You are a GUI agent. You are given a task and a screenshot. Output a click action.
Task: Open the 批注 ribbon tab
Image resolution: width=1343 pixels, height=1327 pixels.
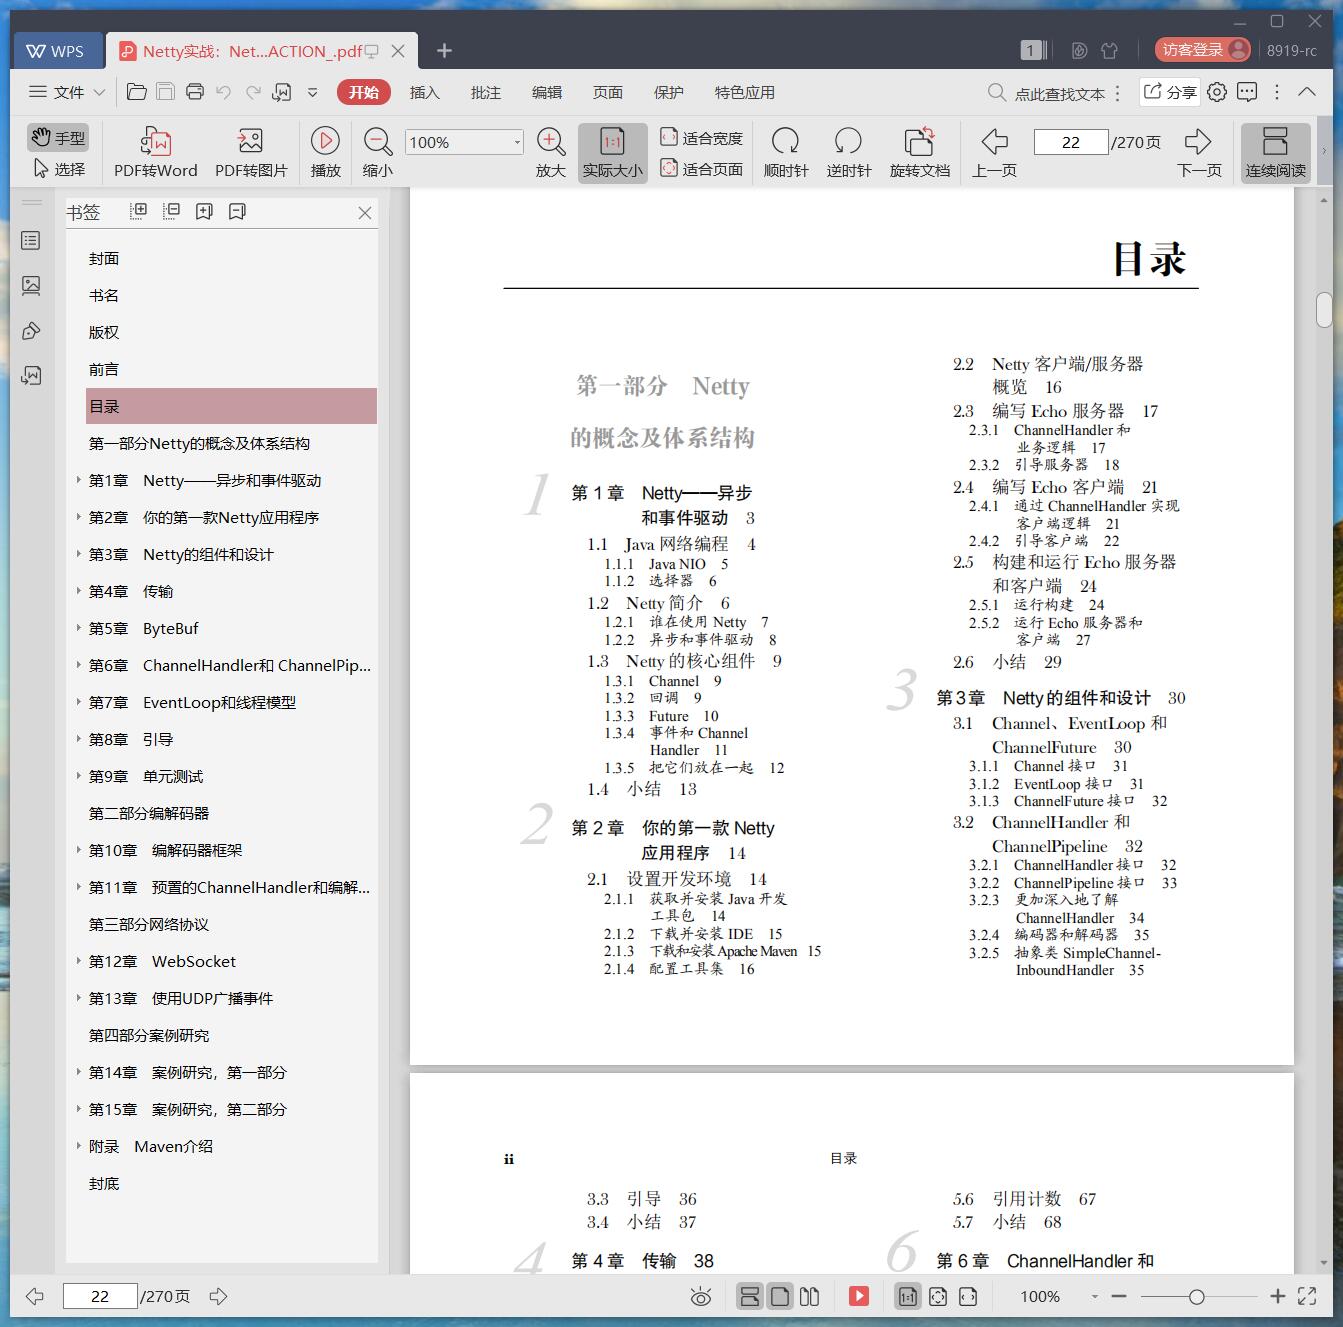pyautogui.click(x=486, y=92)
